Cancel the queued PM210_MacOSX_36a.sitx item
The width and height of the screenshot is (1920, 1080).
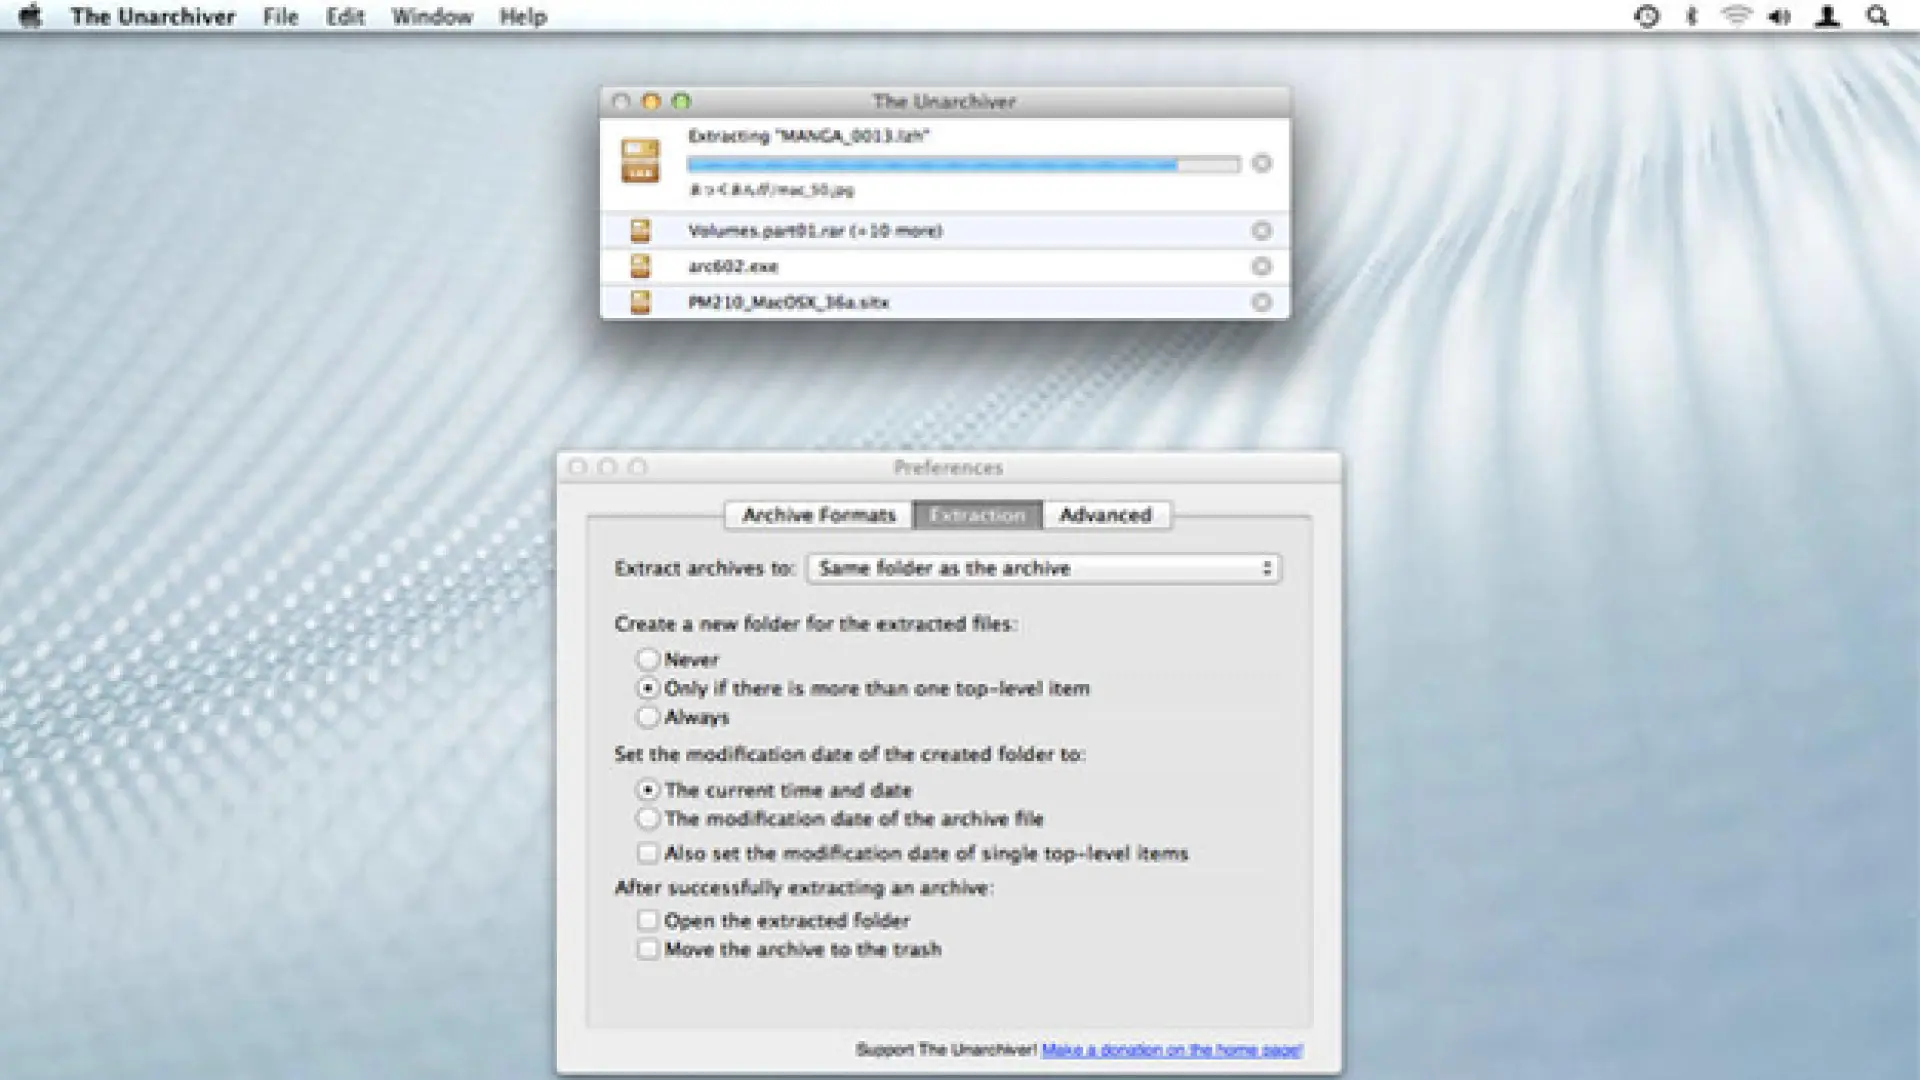[1261, 302]
